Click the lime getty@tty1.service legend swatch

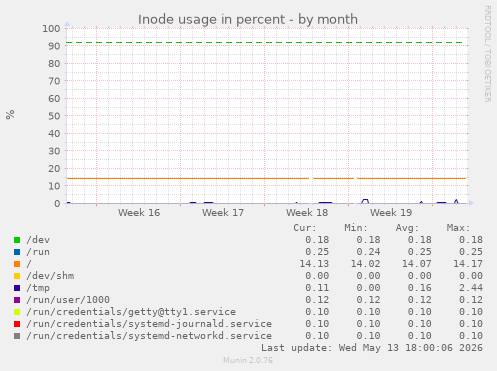click(x=17, y=312)
